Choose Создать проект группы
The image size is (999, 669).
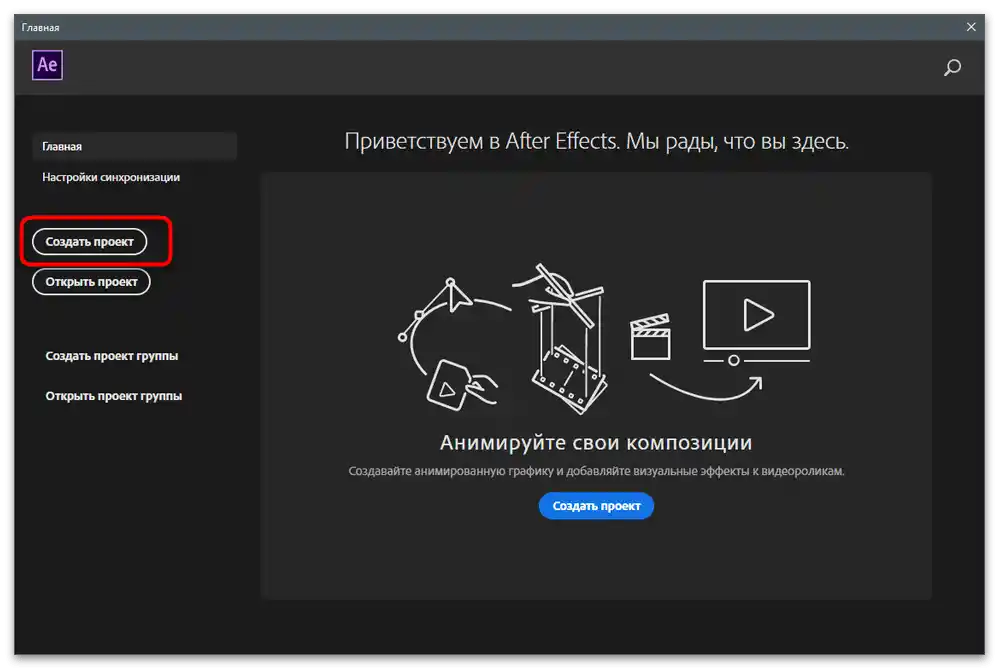111,356
